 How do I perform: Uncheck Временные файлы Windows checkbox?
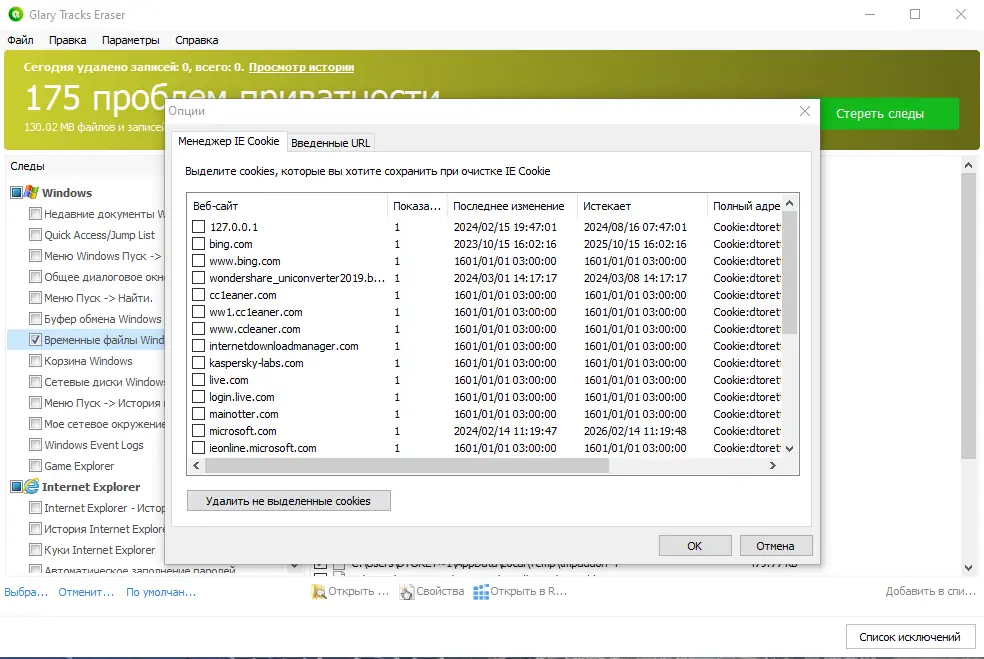click(35, 340)
